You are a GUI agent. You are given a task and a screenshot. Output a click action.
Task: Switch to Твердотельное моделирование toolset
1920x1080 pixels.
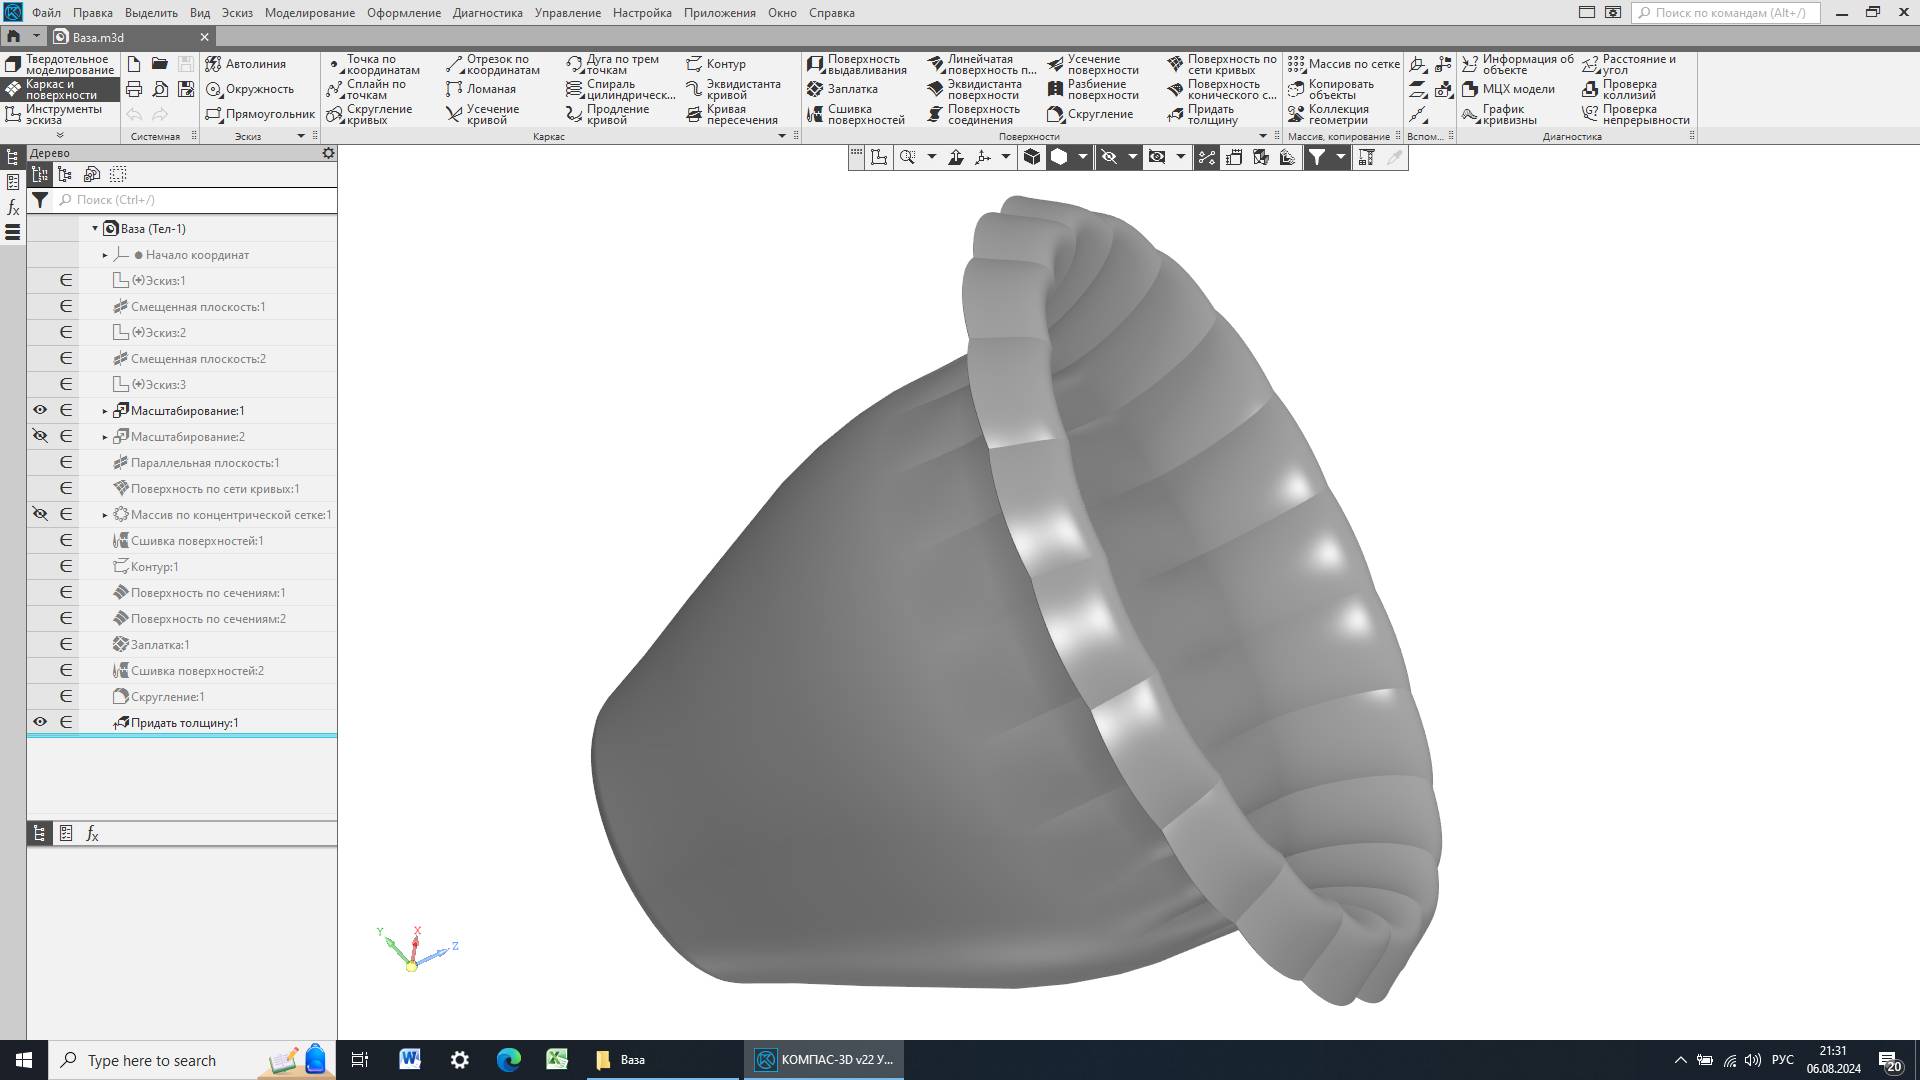tap(58, 64)
